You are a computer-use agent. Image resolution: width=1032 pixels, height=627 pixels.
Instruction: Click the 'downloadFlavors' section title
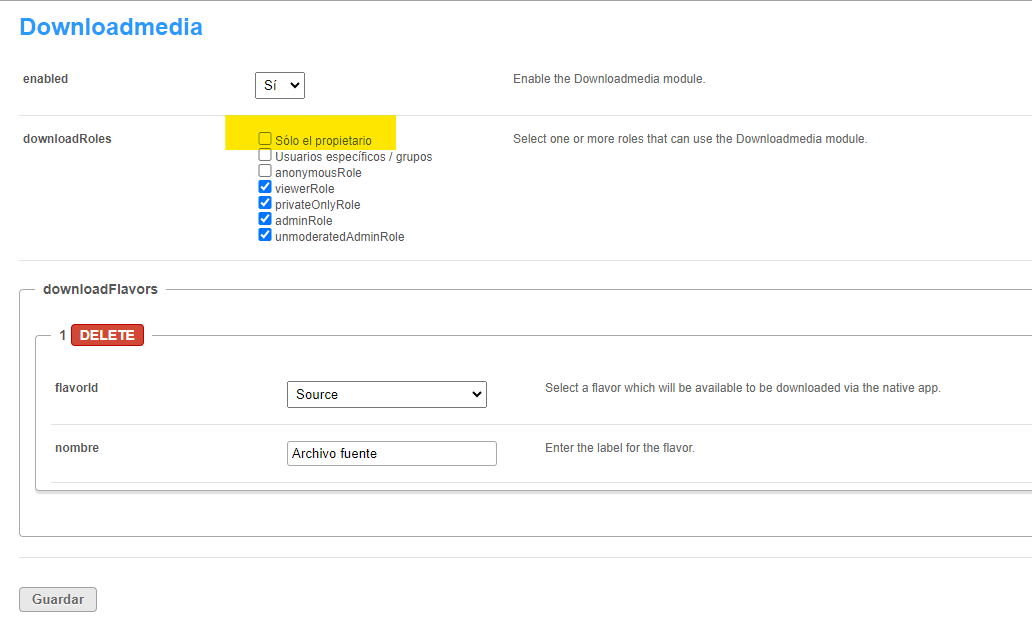100,289
